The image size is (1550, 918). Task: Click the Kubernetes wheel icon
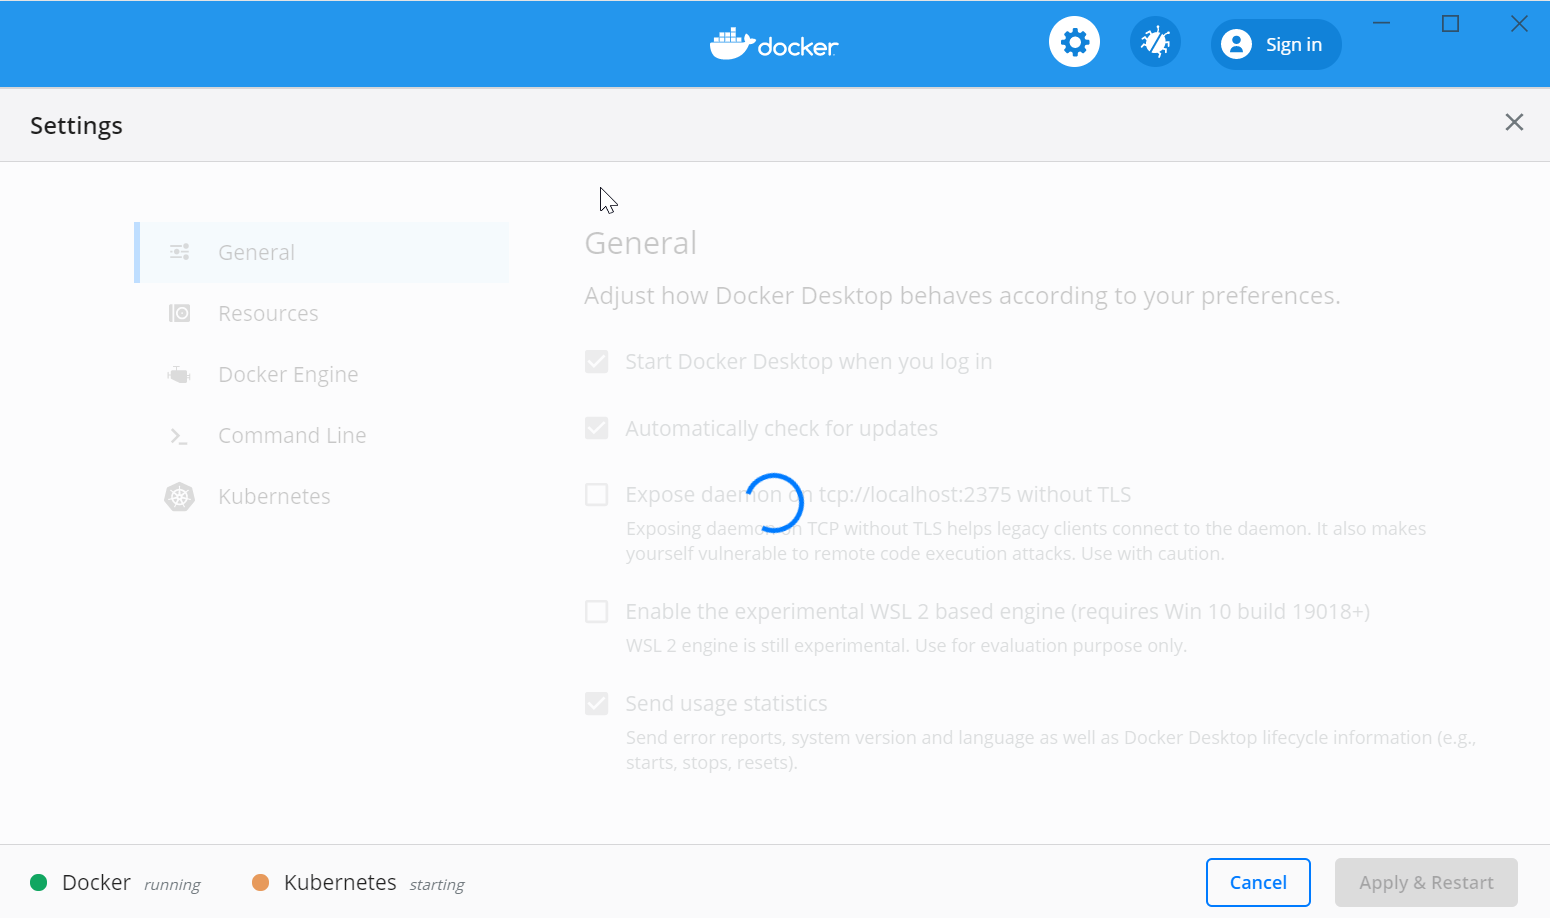pos(180,497)
